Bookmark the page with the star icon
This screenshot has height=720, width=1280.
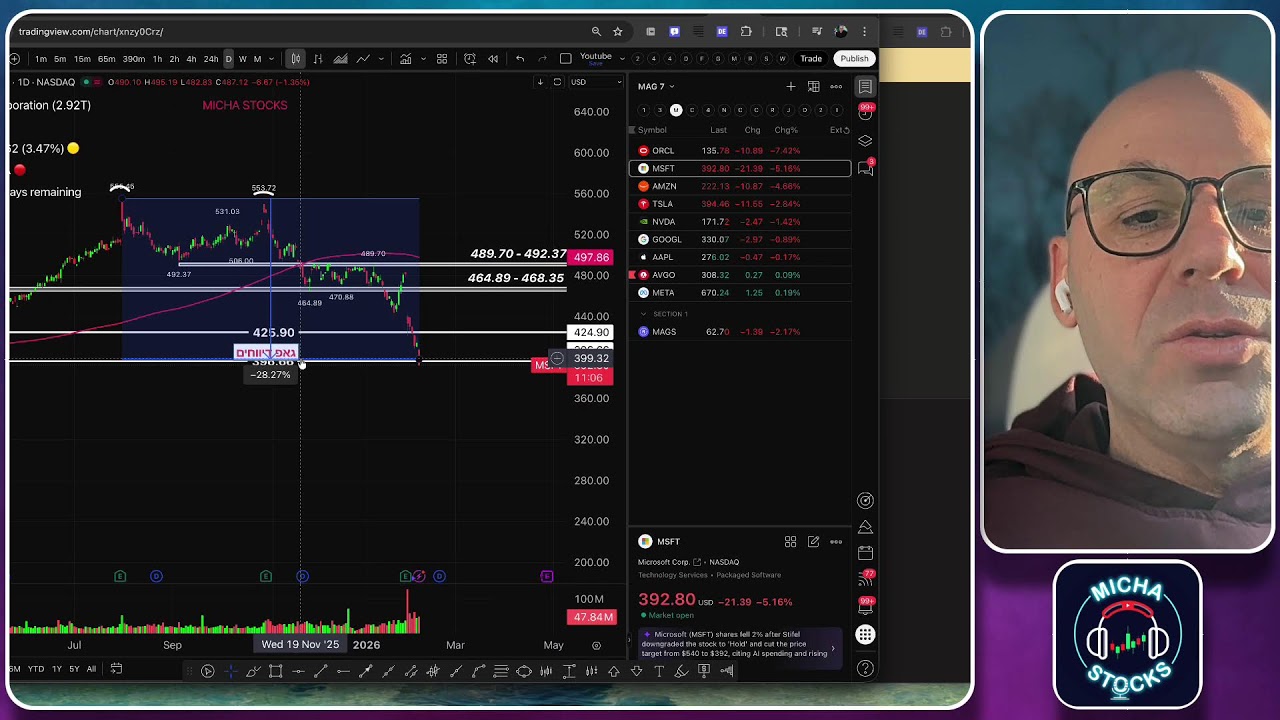(x=618, y=32)
